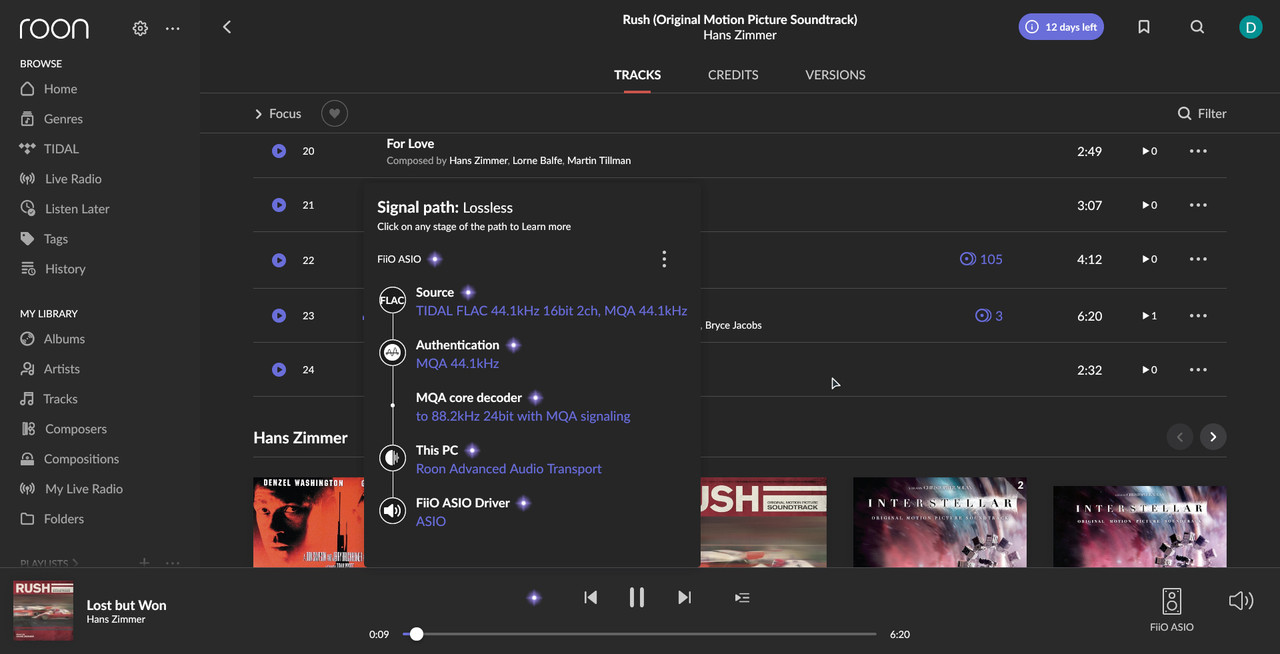Click the TIDAL FLAC 44.1kHz source details
1280x654 pixels.
[x=551, y=310]
